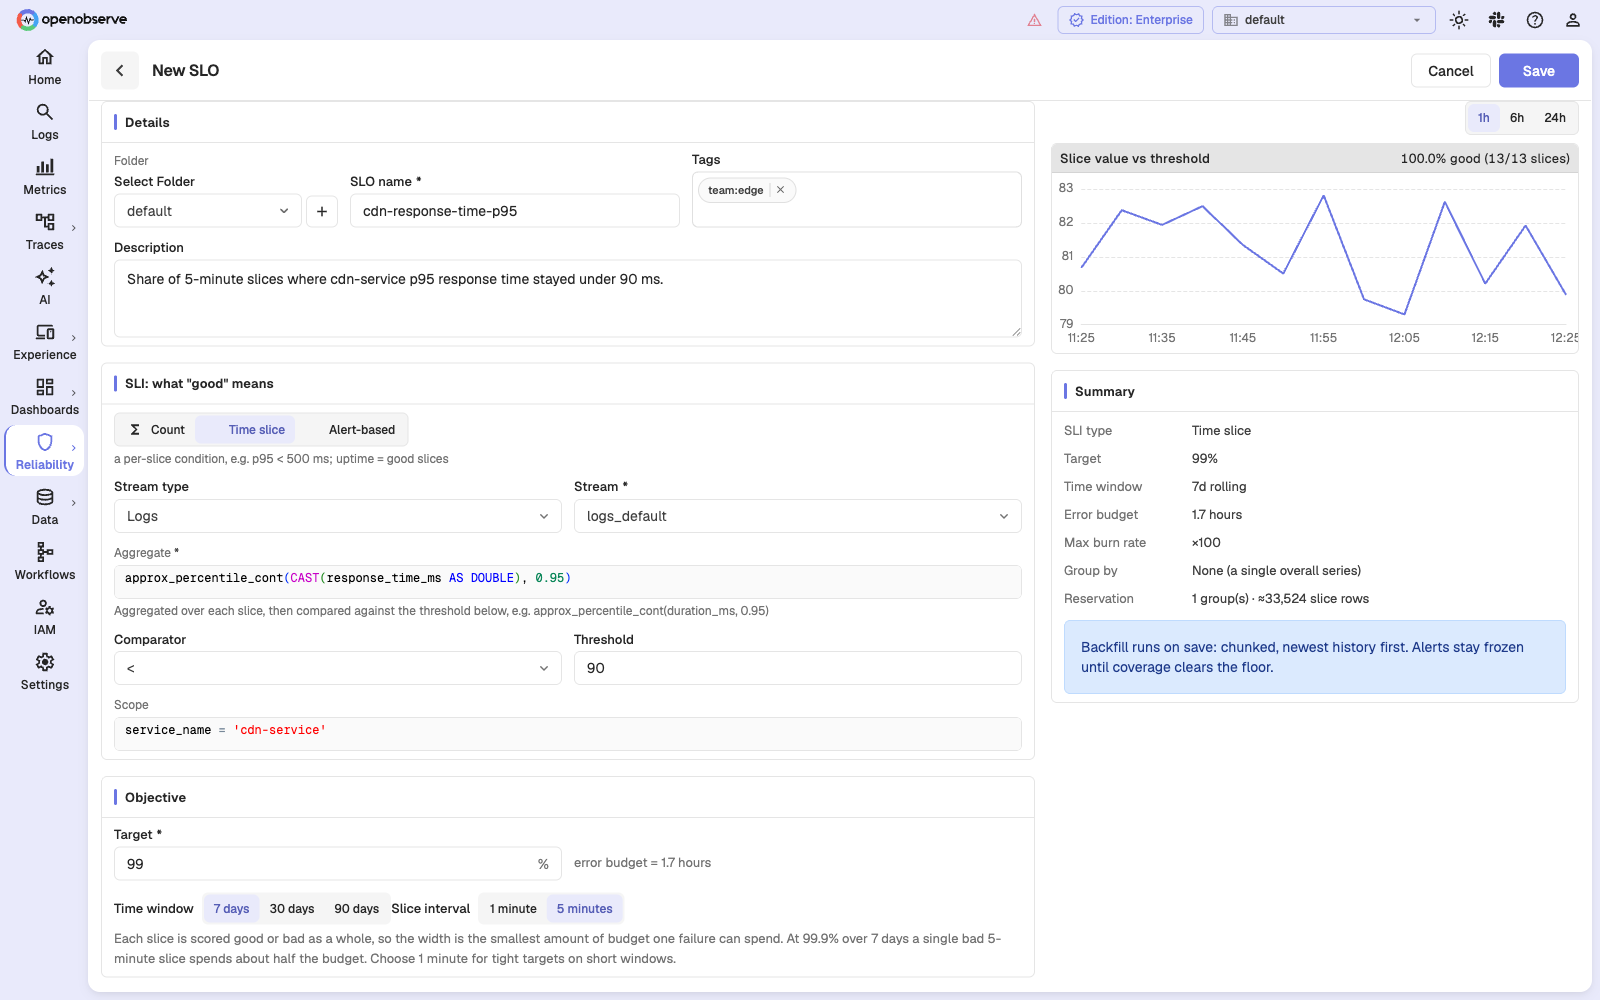Screen dimensions: 1600x1000
Task: Edit the Target percentage field
Action: (338, 864)
